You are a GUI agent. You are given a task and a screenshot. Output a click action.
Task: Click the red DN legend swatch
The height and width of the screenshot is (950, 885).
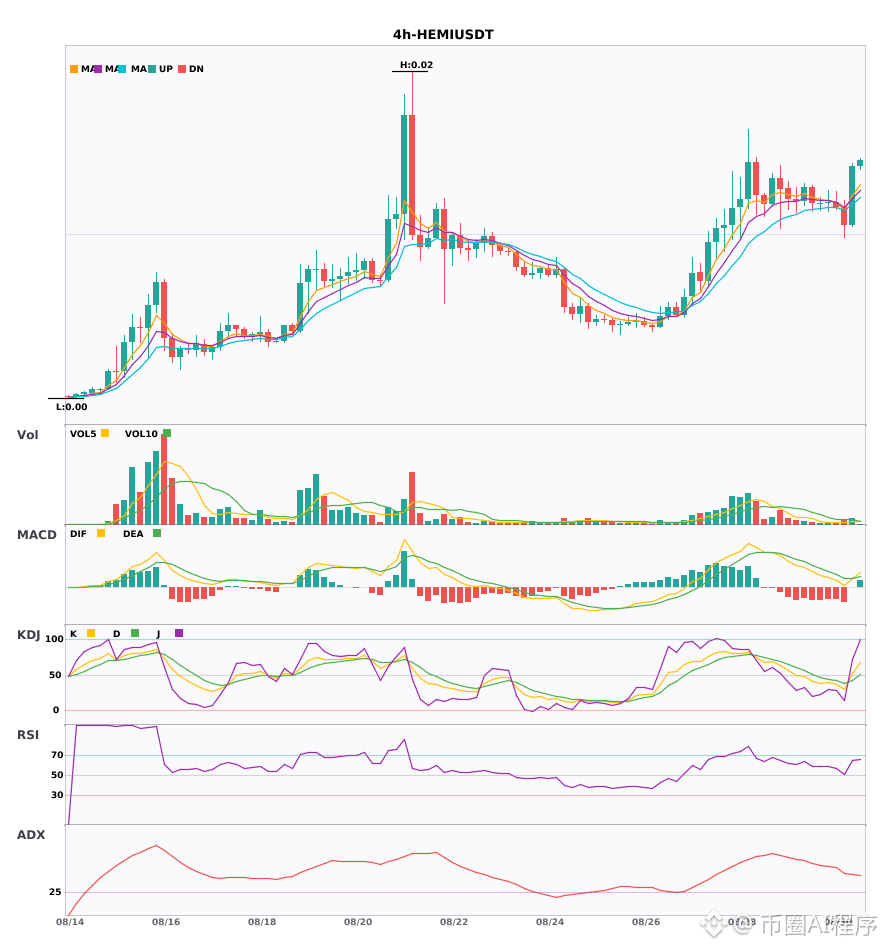(x=182, y=69)
